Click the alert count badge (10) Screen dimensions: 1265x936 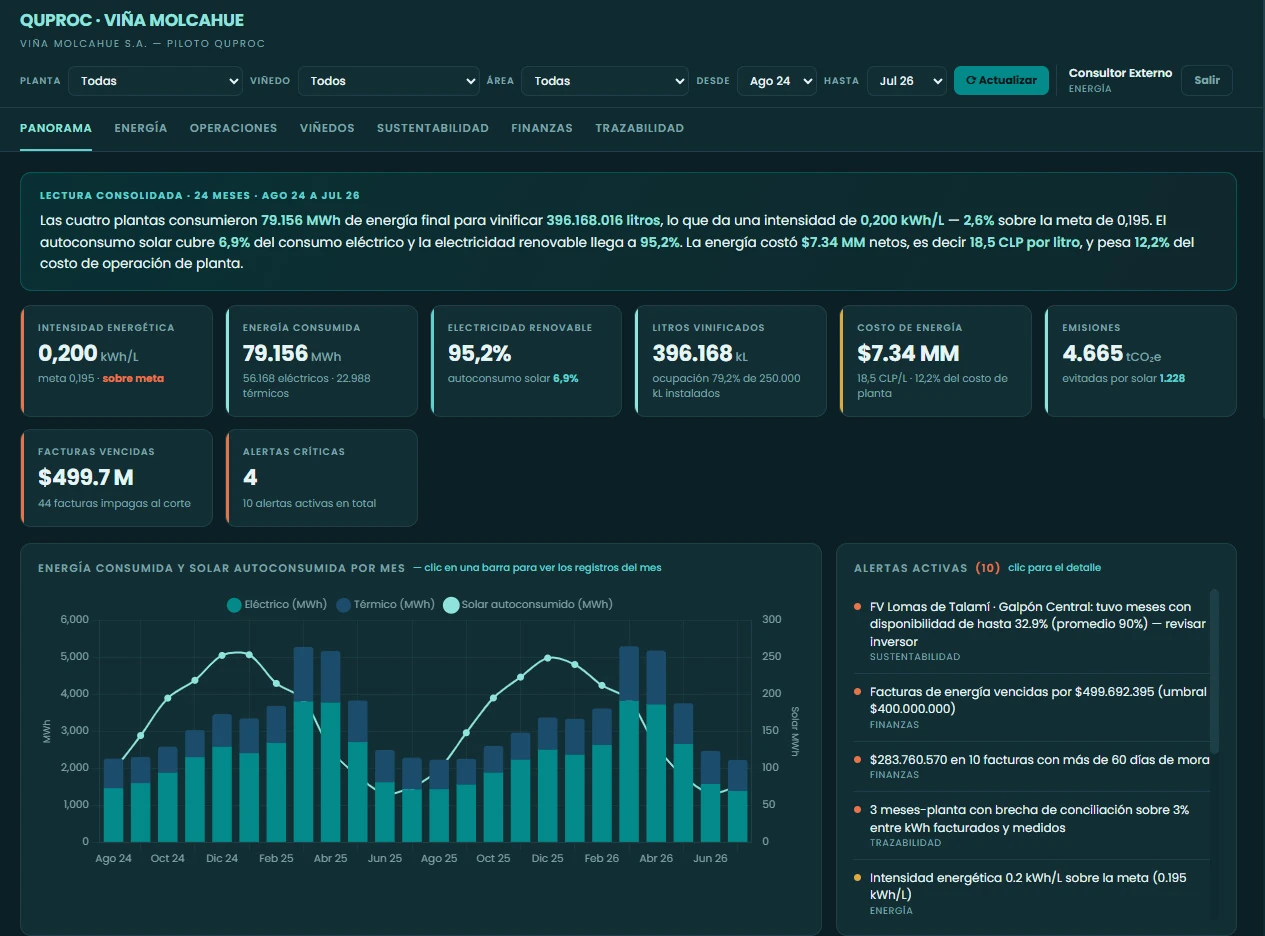click(988, 567)
